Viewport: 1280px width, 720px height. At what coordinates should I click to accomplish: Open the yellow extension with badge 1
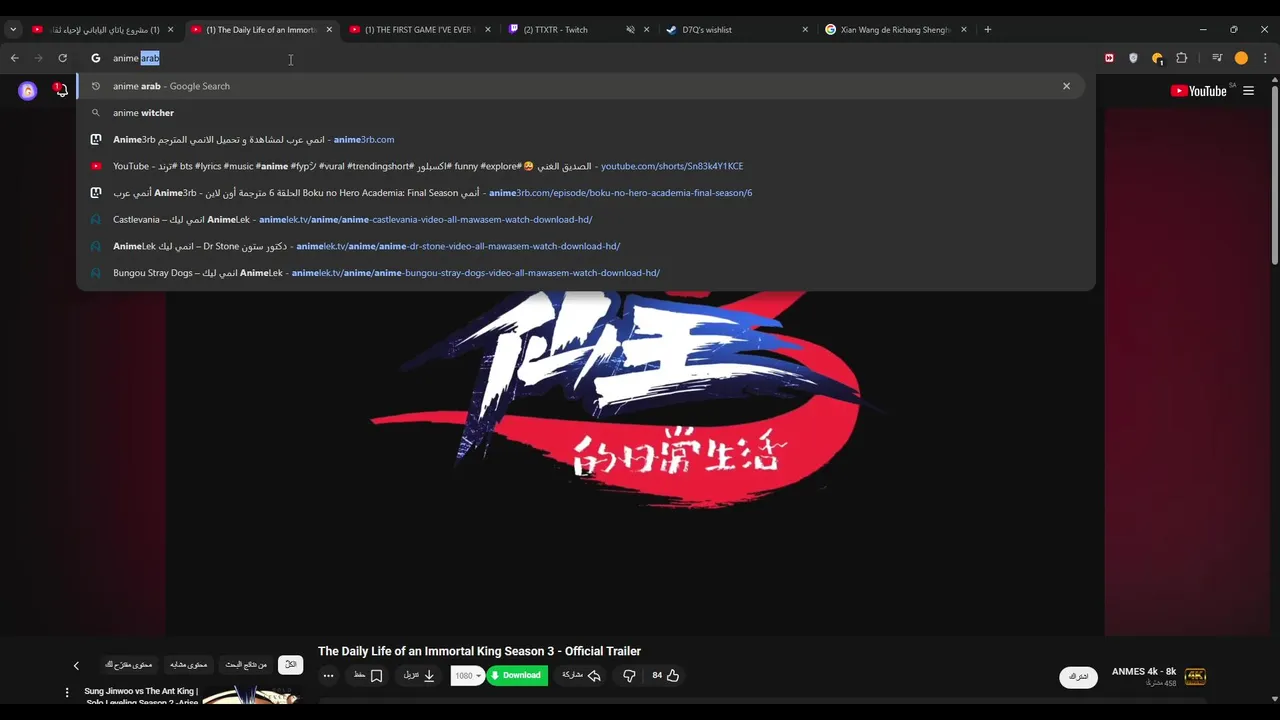coord(1157,58)
